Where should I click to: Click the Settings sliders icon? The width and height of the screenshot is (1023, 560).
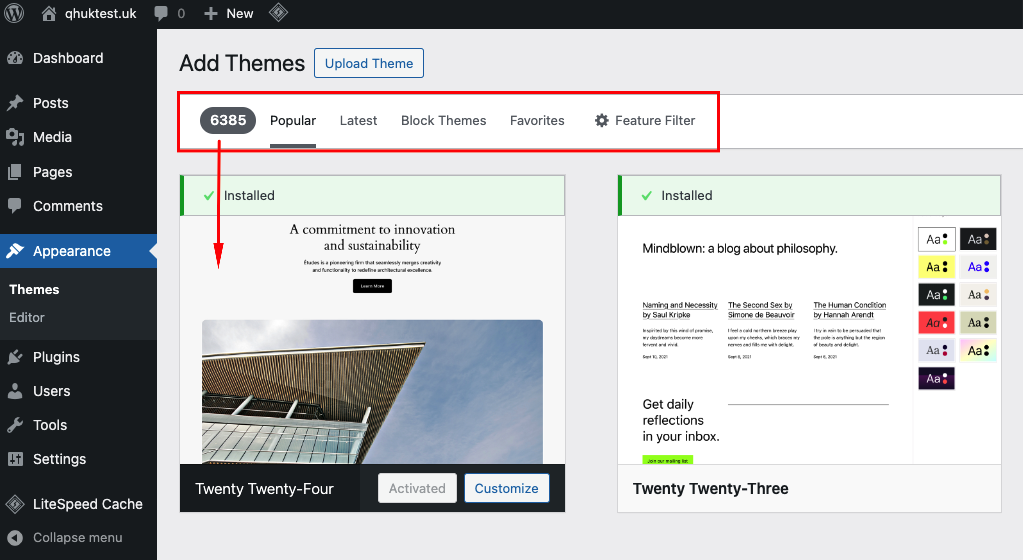(15, 459)
